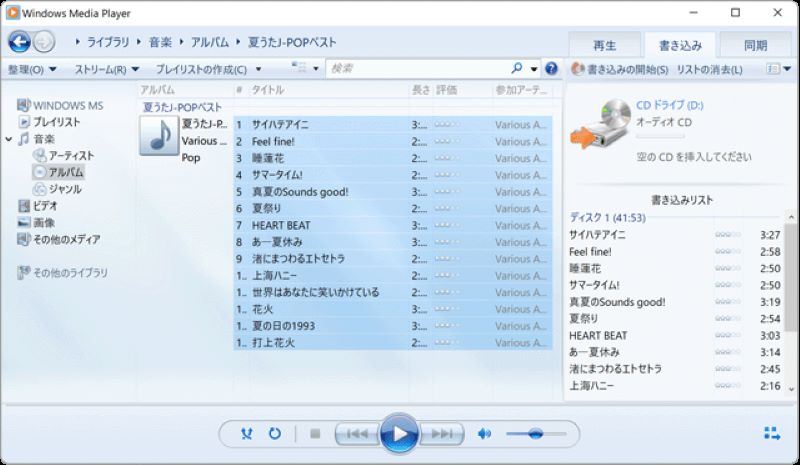800x465 pixels.
Task: Click into the 検索 search field
Action: click(418, 68)
